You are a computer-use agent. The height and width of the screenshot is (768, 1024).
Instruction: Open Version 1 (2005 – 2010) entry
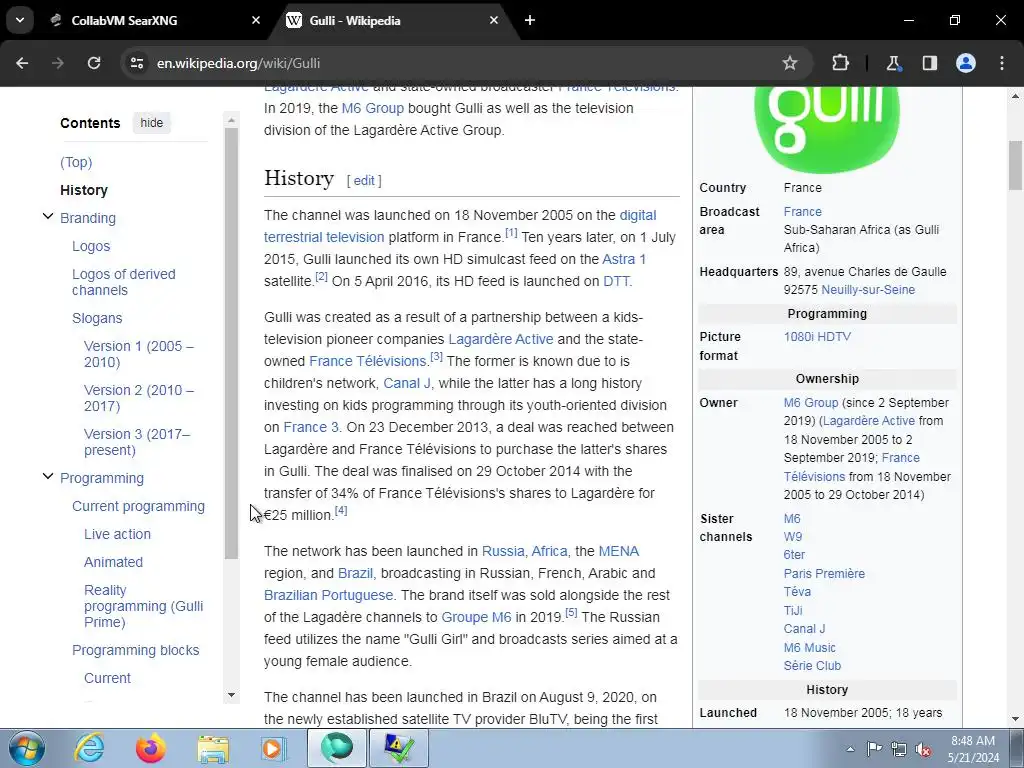(138, 354)
